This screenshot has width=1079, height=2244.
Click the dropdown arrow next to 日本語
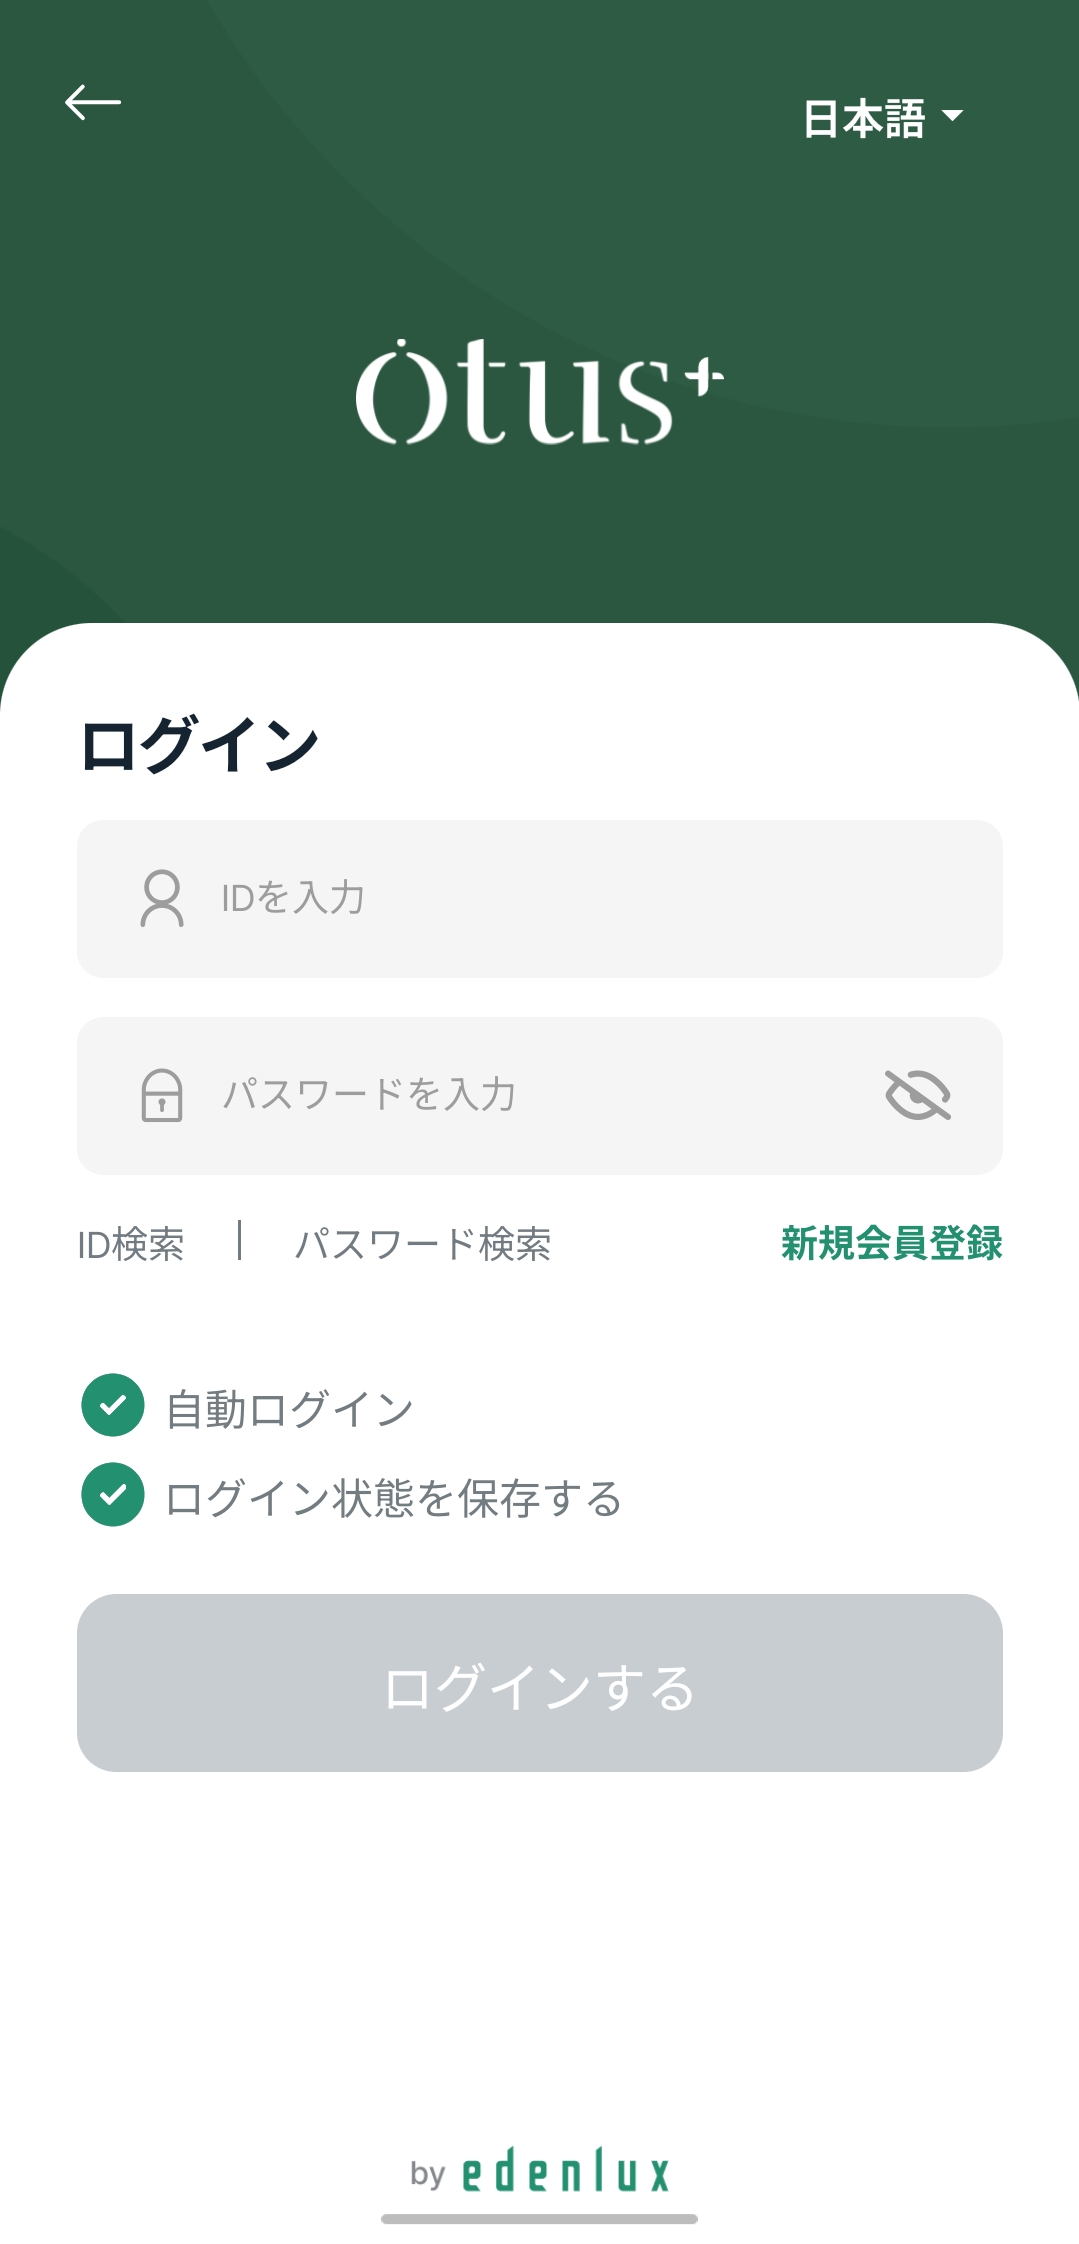click(953, 116)
